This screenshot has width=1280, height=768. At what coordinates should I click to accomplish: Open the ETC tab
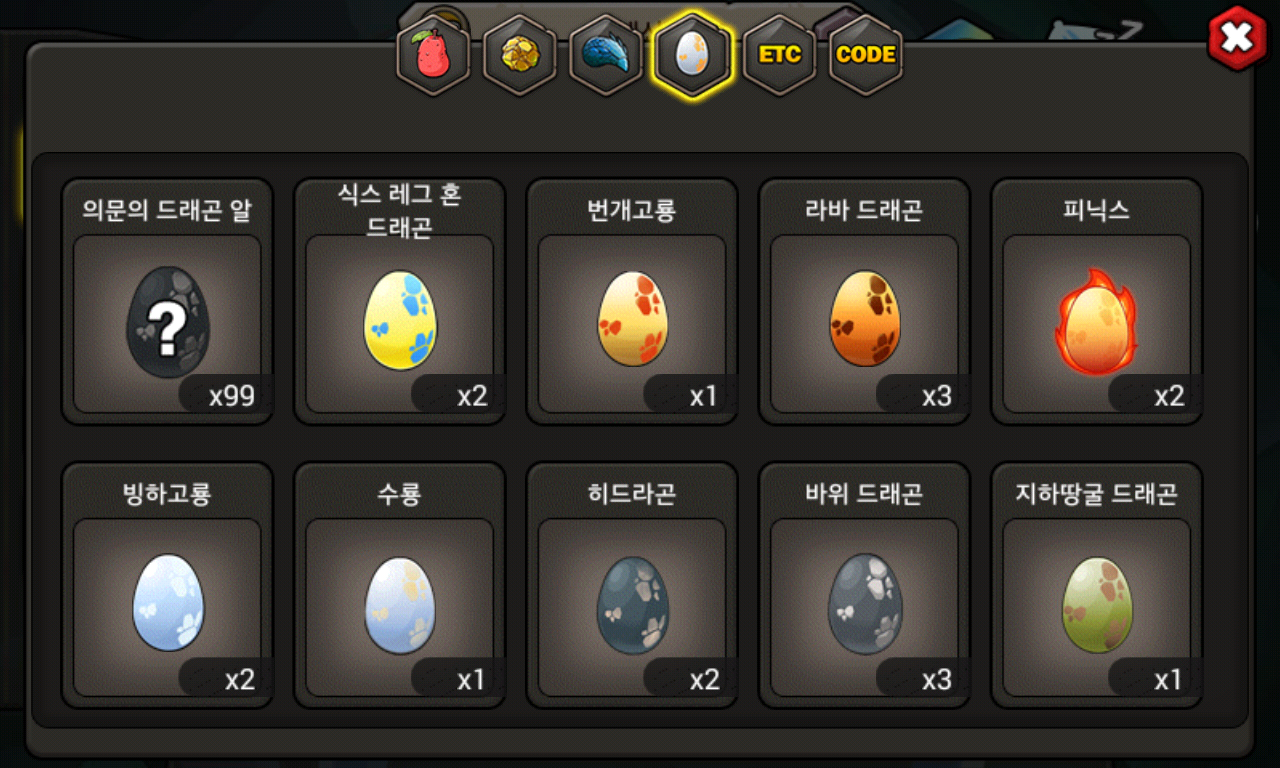(x=779, y=54)
